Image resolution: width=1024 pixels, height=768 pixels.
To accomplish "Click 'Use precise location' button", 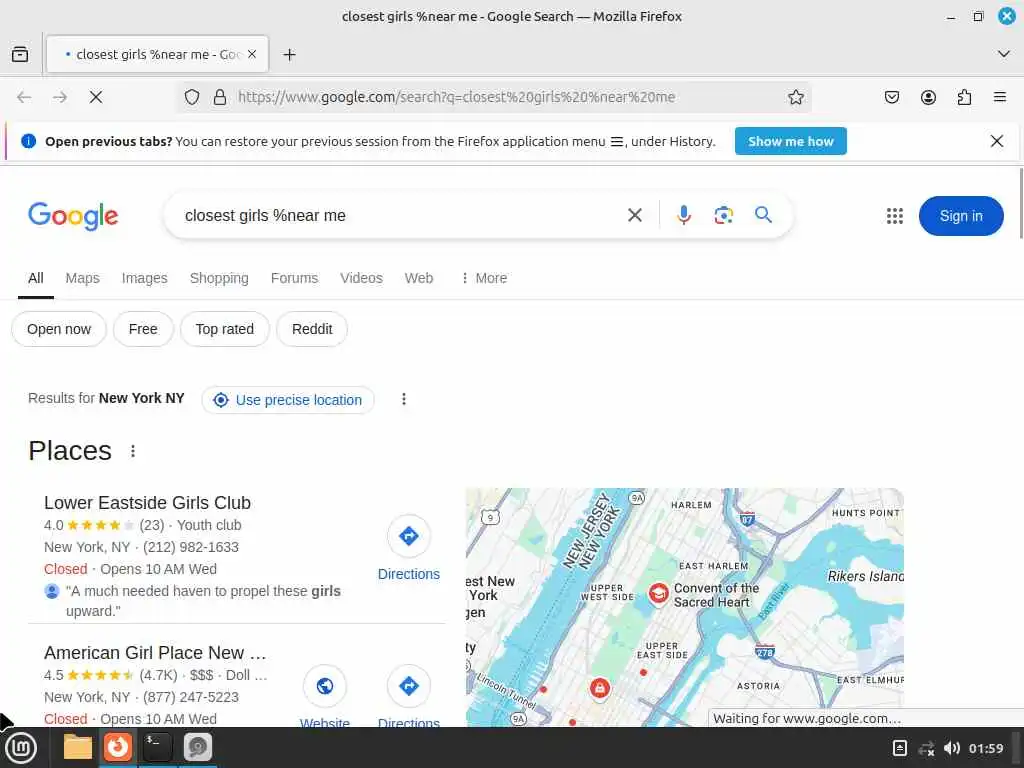I will [288, 400].
